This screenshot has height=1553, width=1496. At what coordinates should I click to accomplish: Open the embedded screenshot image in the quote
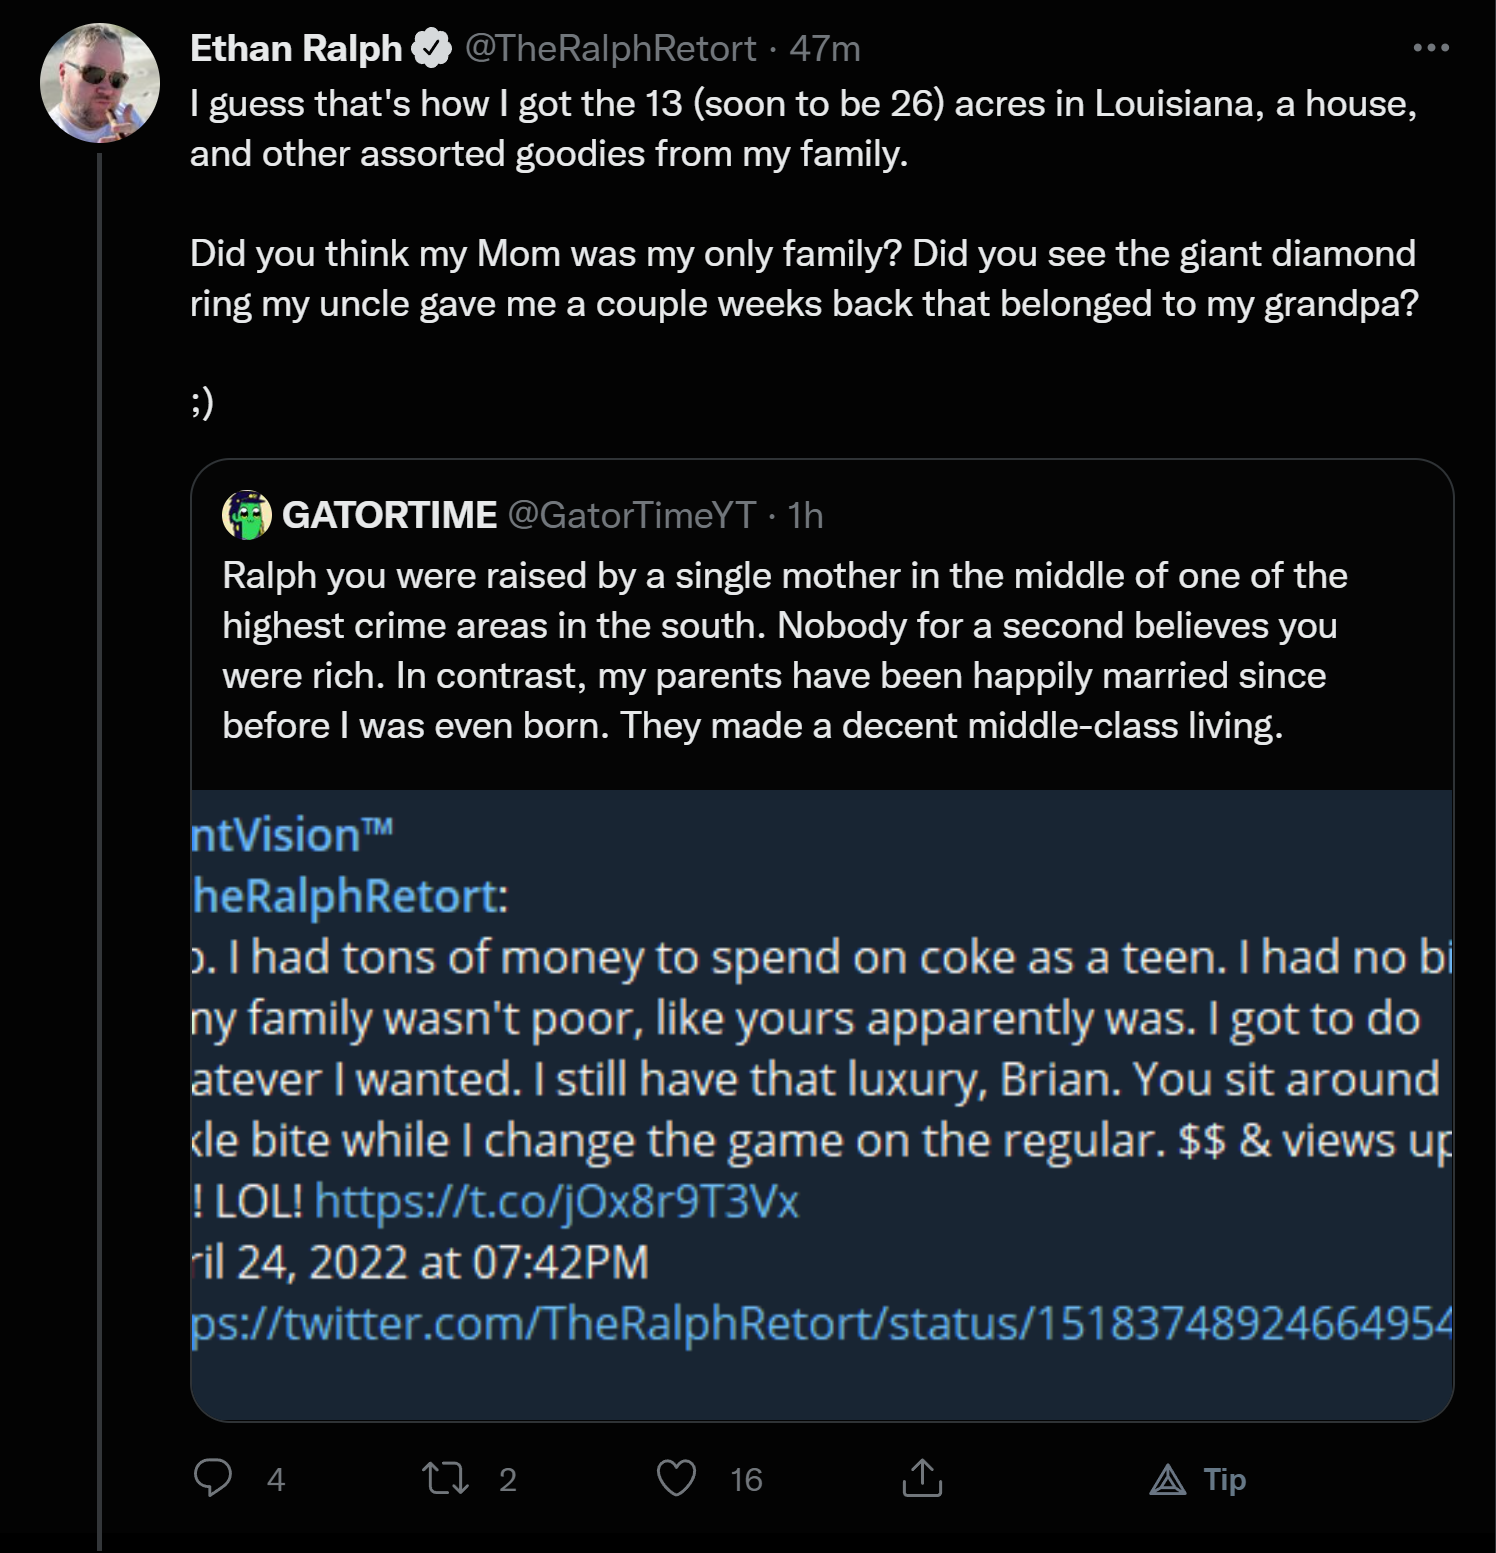[821, 1105]
